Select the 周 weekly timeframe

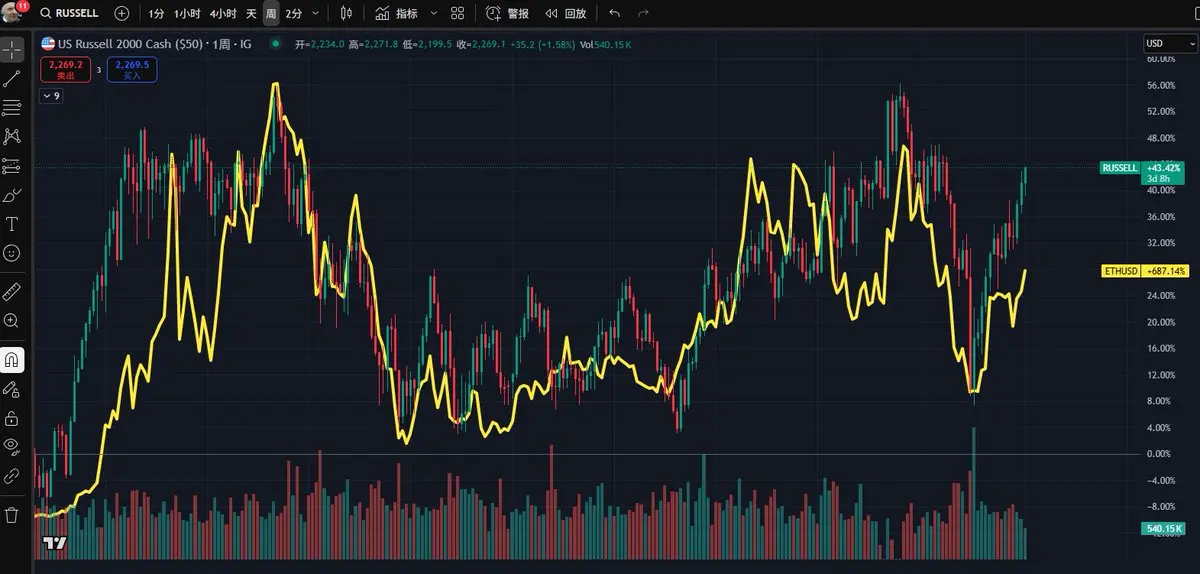point(271,14)
